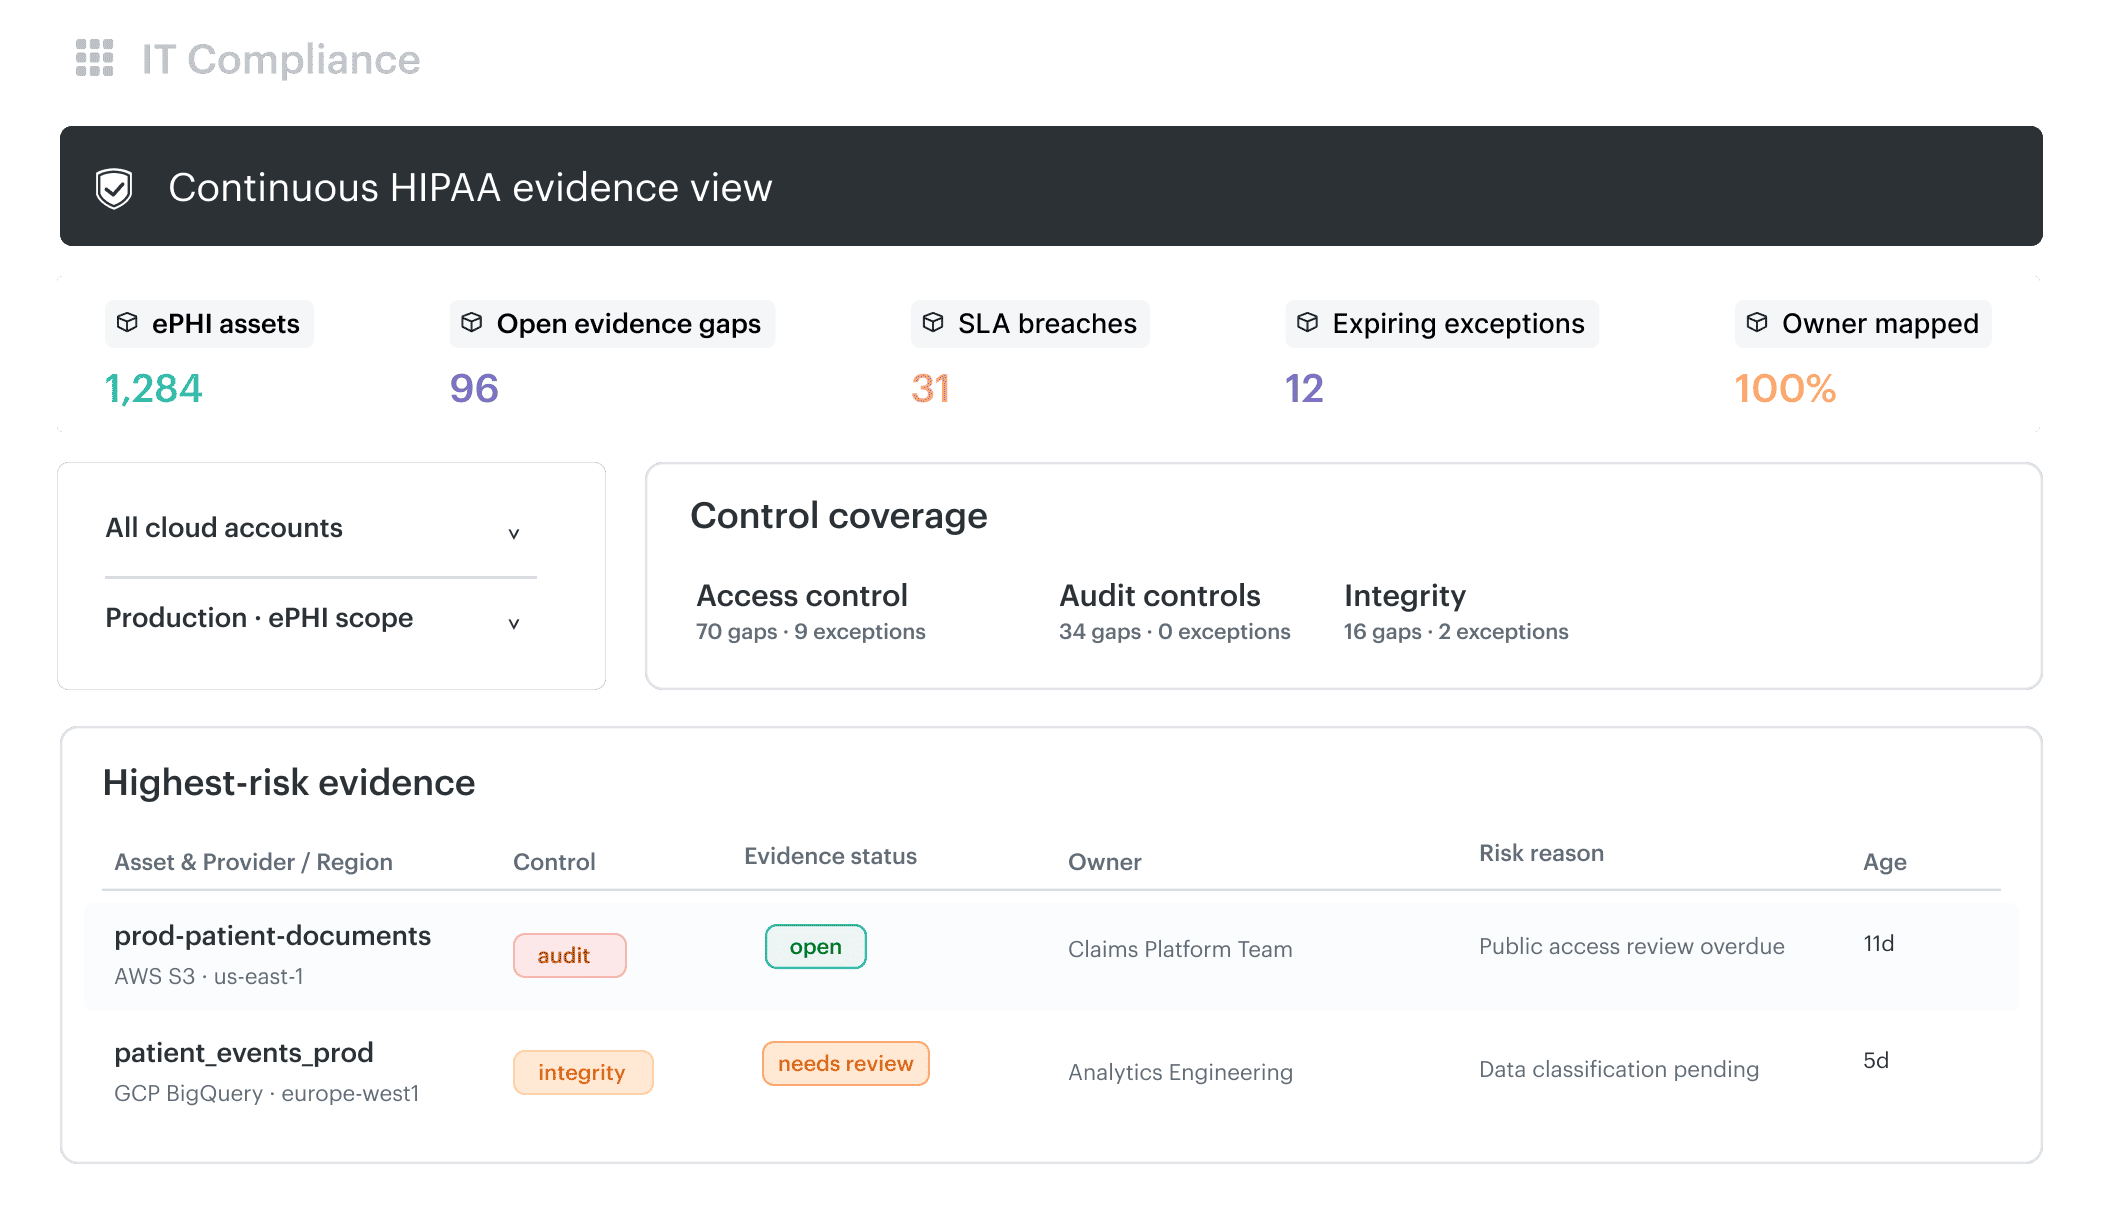Viewport: 2103px width, 1215px height.
Task: Click Data classification pending text
Action: (x=1619, y=1070)
